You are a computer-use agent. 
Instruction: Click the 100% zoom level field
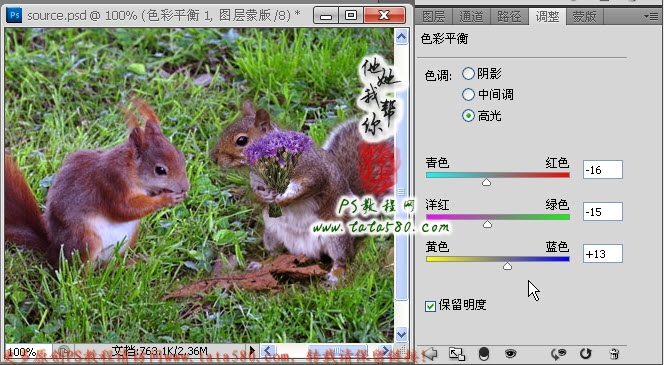coord(28,351)
